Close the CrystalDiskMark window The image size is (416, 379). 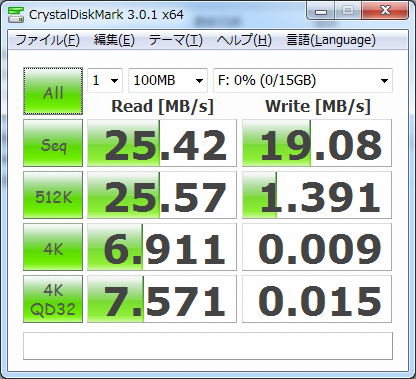[x=385, y=11]
